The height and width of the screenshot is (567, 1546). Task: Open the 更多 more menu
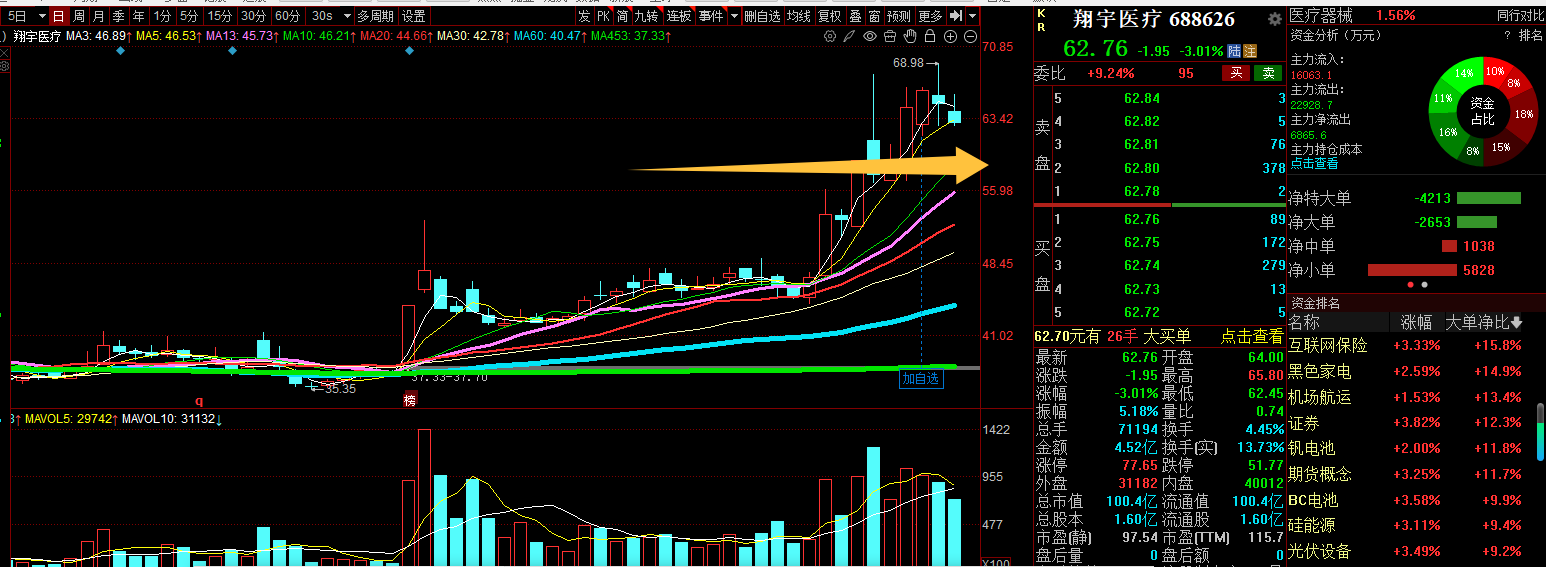(931, 16)
